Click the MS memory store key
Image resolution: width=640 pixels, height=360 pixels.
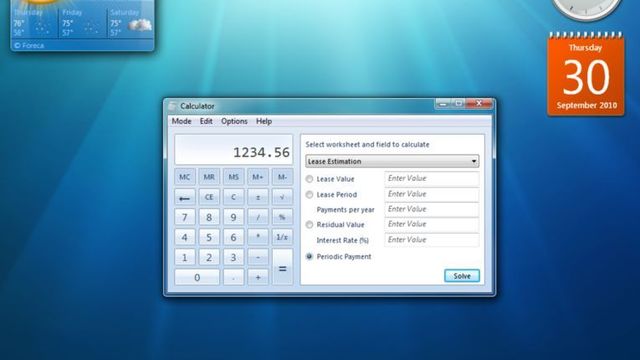[x=233, y=177]
